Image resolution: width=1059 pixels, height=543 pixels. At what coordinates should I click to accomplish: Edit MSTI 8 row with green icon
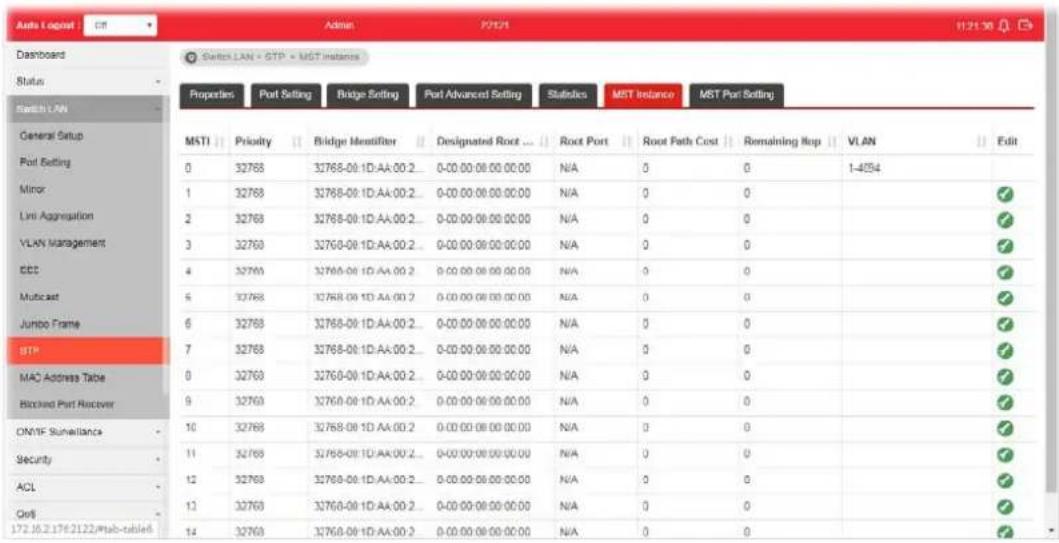pyautogui.click(x=1006, y=376)
